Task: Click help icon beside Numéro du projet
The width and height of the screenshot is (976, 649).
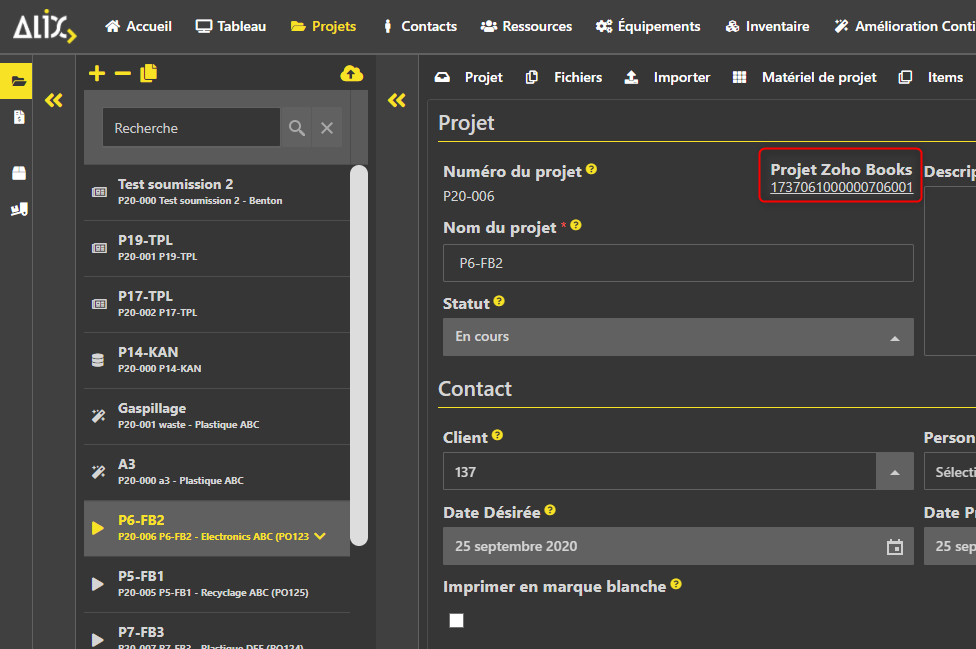Action: [591, 169]
